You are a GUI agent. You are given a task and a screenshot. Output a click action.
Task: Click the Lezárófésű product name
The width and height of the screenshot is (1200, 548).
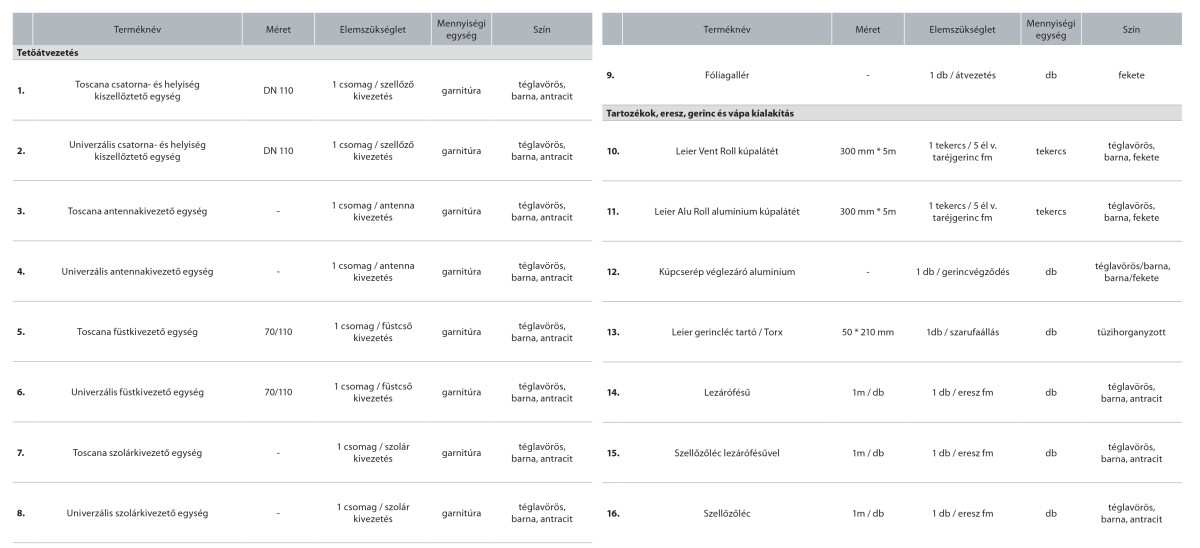727,392
